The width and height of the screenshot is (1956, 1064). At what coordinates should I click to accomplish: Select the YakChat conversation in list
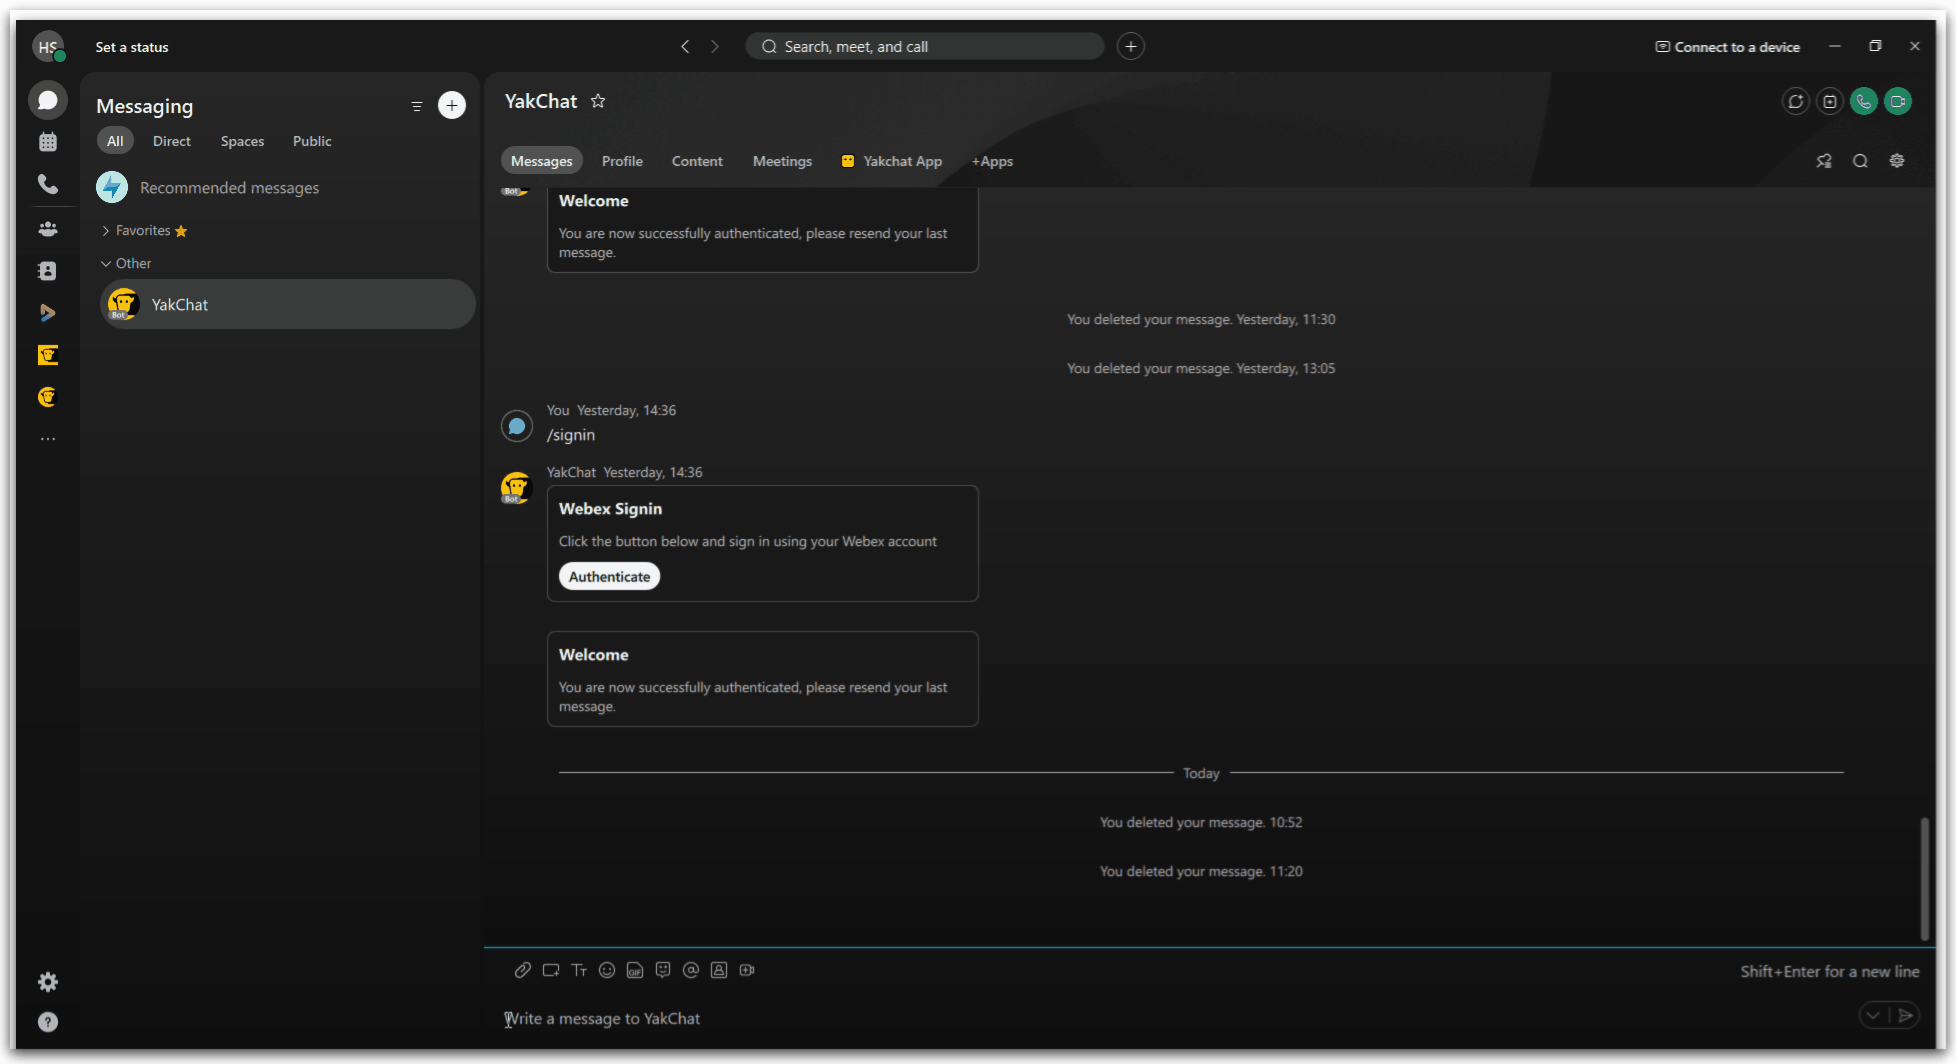pos(287,304)
